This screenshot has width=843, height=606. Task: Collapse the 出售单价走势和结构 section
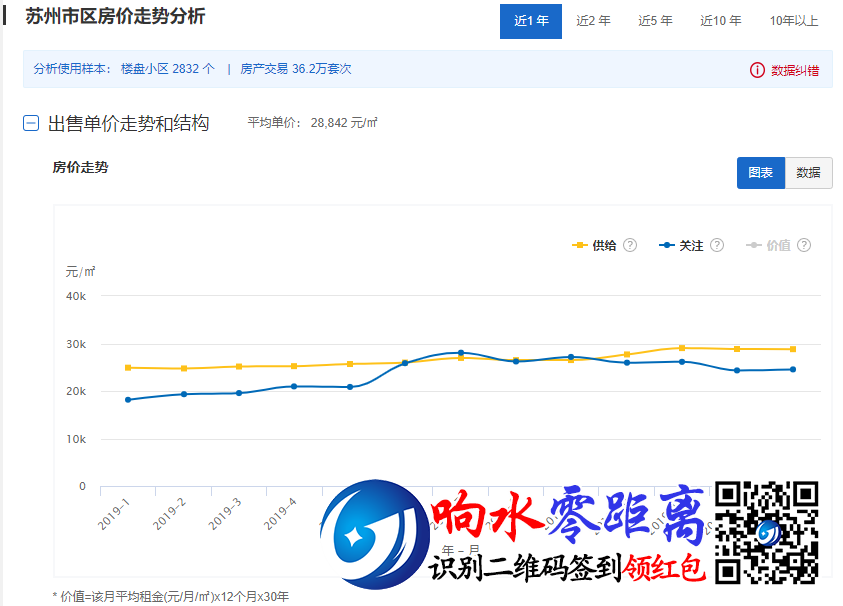pos(31,123)
